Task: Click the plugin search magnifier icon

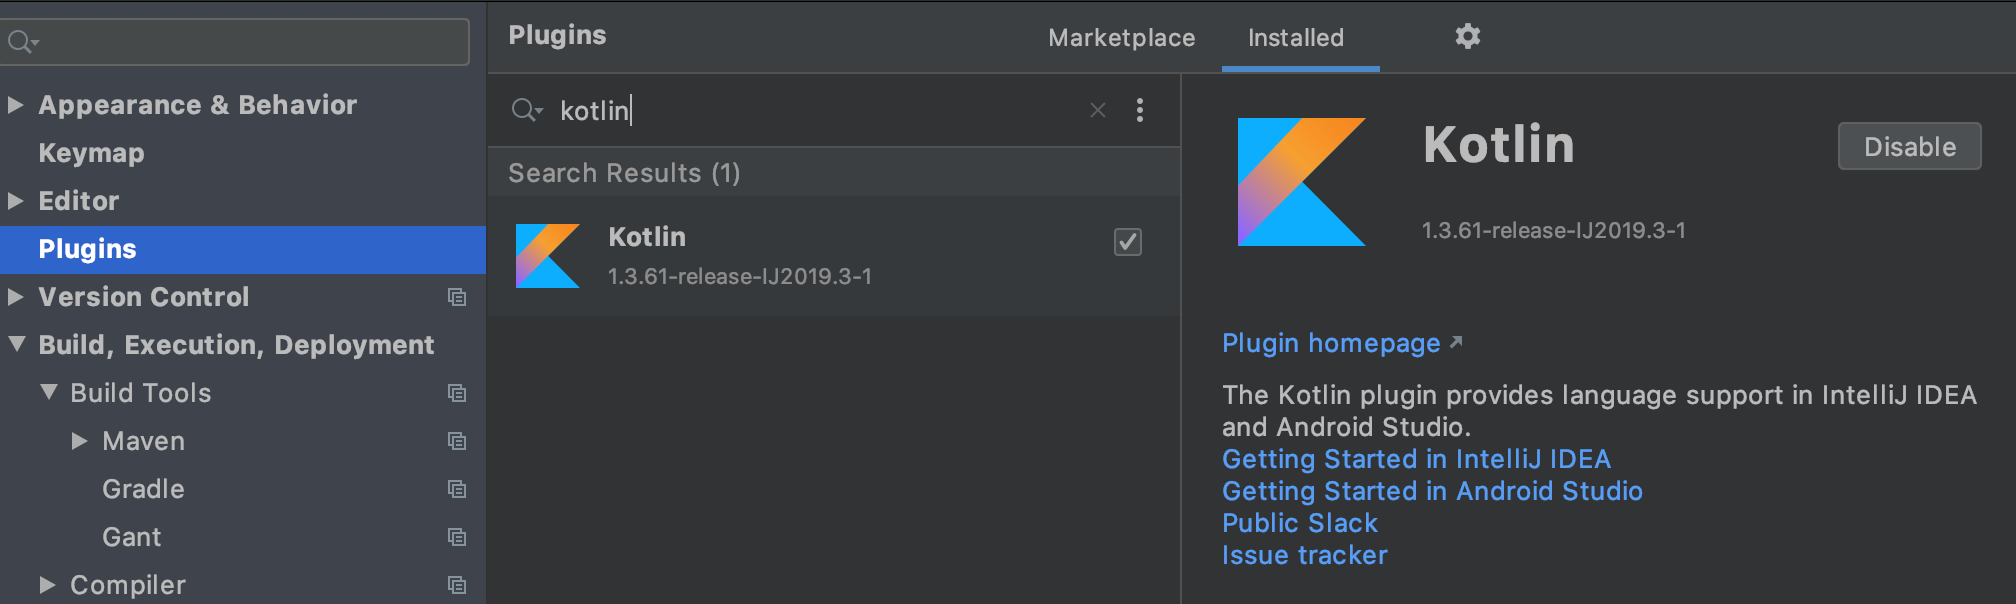Action: 525,110
